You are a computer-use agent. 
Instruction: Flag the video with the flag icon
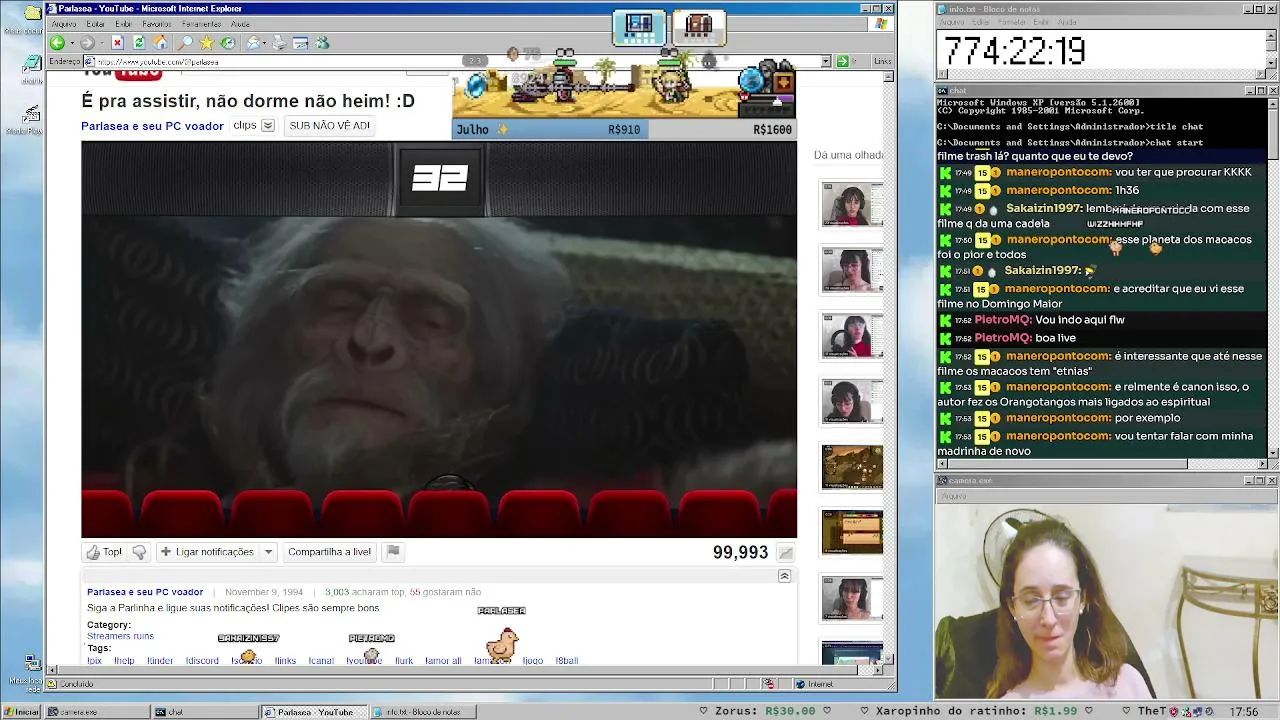point(393,551)
